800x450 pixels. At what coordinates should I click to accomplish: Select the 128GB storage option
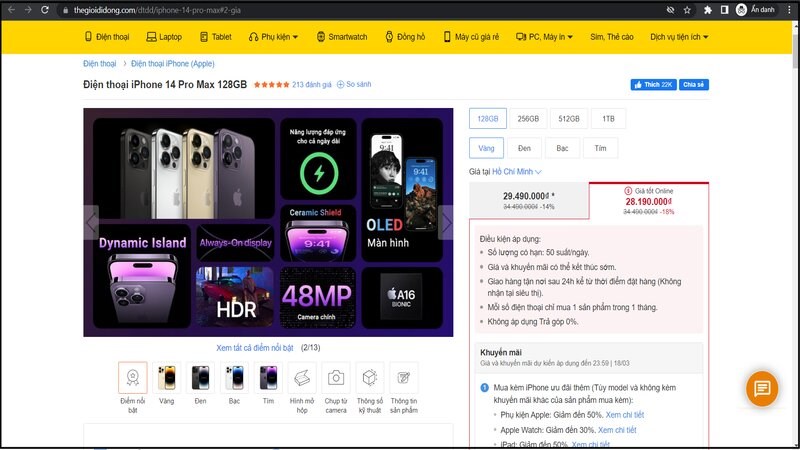488,118
